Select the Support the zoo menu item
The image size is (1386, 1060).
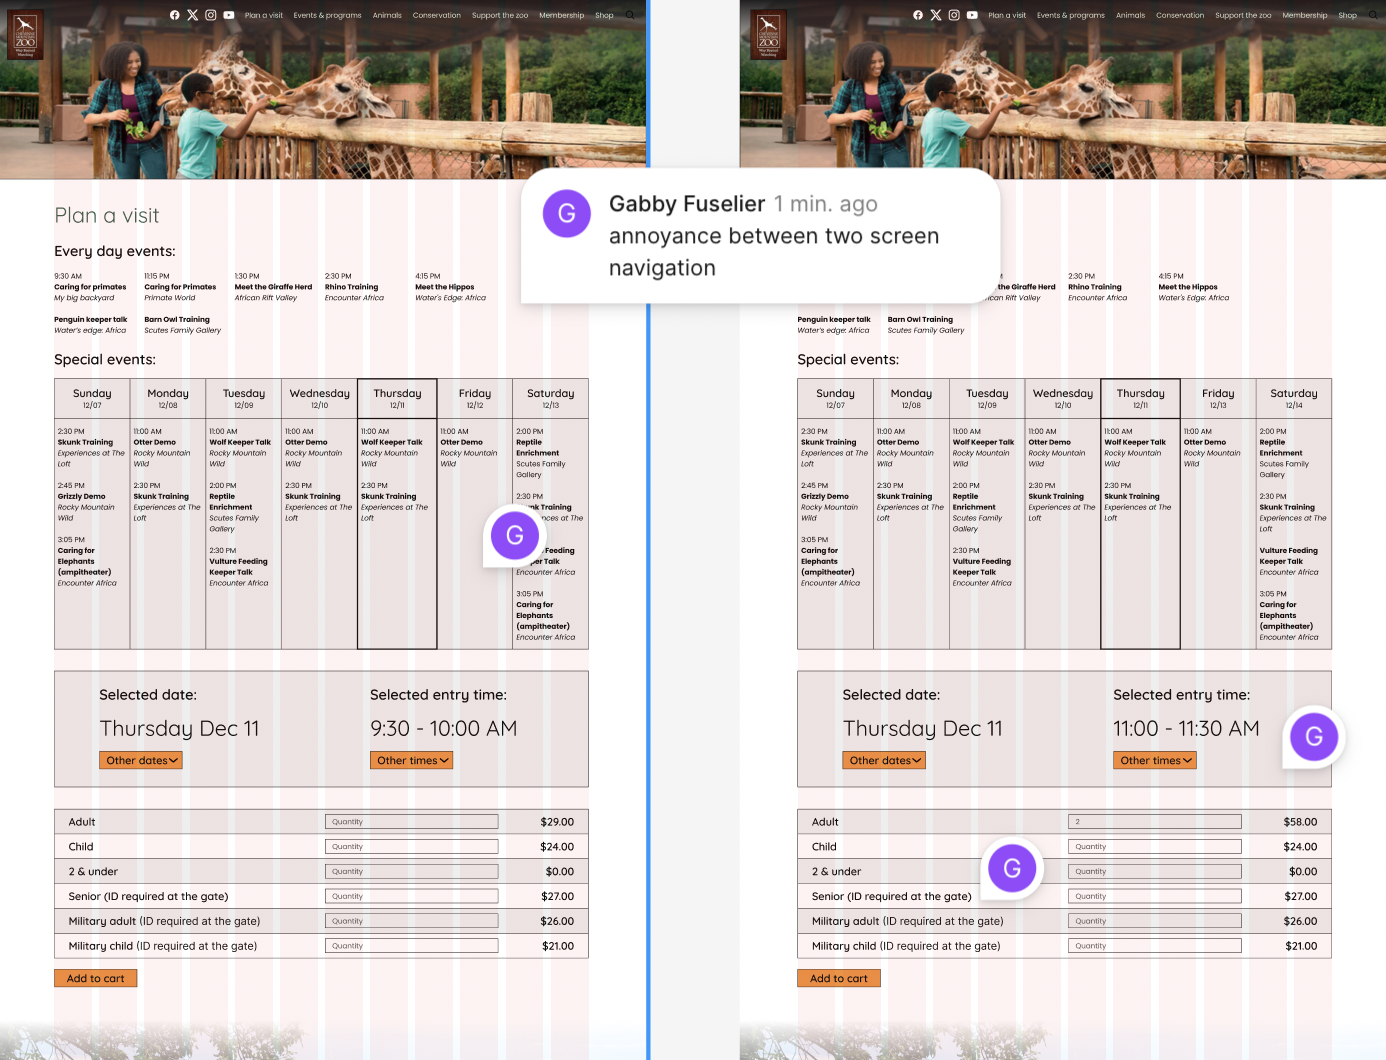click(x=500, y=14)
